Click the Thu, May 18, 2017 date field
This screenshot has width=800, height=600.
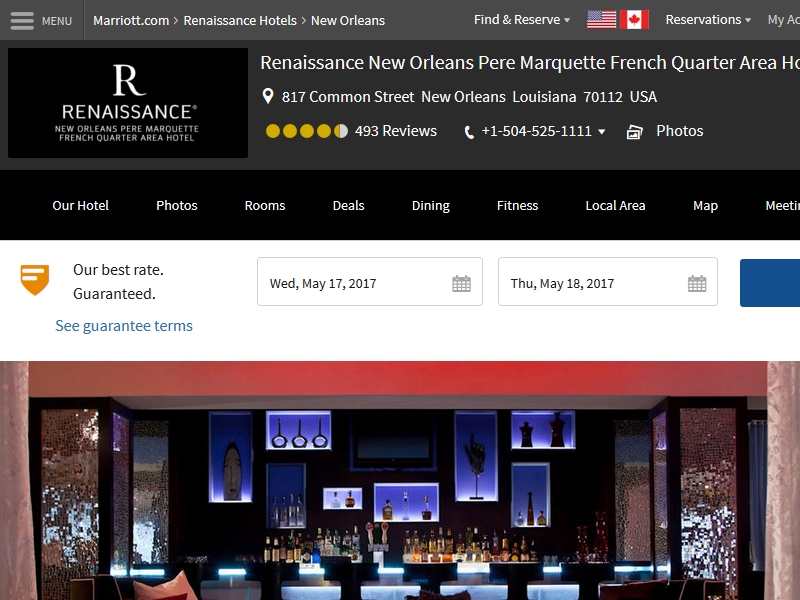coord(608,282)
